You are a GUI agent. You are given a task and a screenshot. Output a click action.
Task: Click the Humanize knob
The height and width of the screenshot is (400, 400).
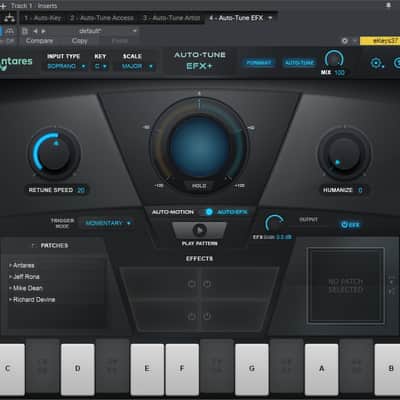pyautogui.click(x=345, y=154)
